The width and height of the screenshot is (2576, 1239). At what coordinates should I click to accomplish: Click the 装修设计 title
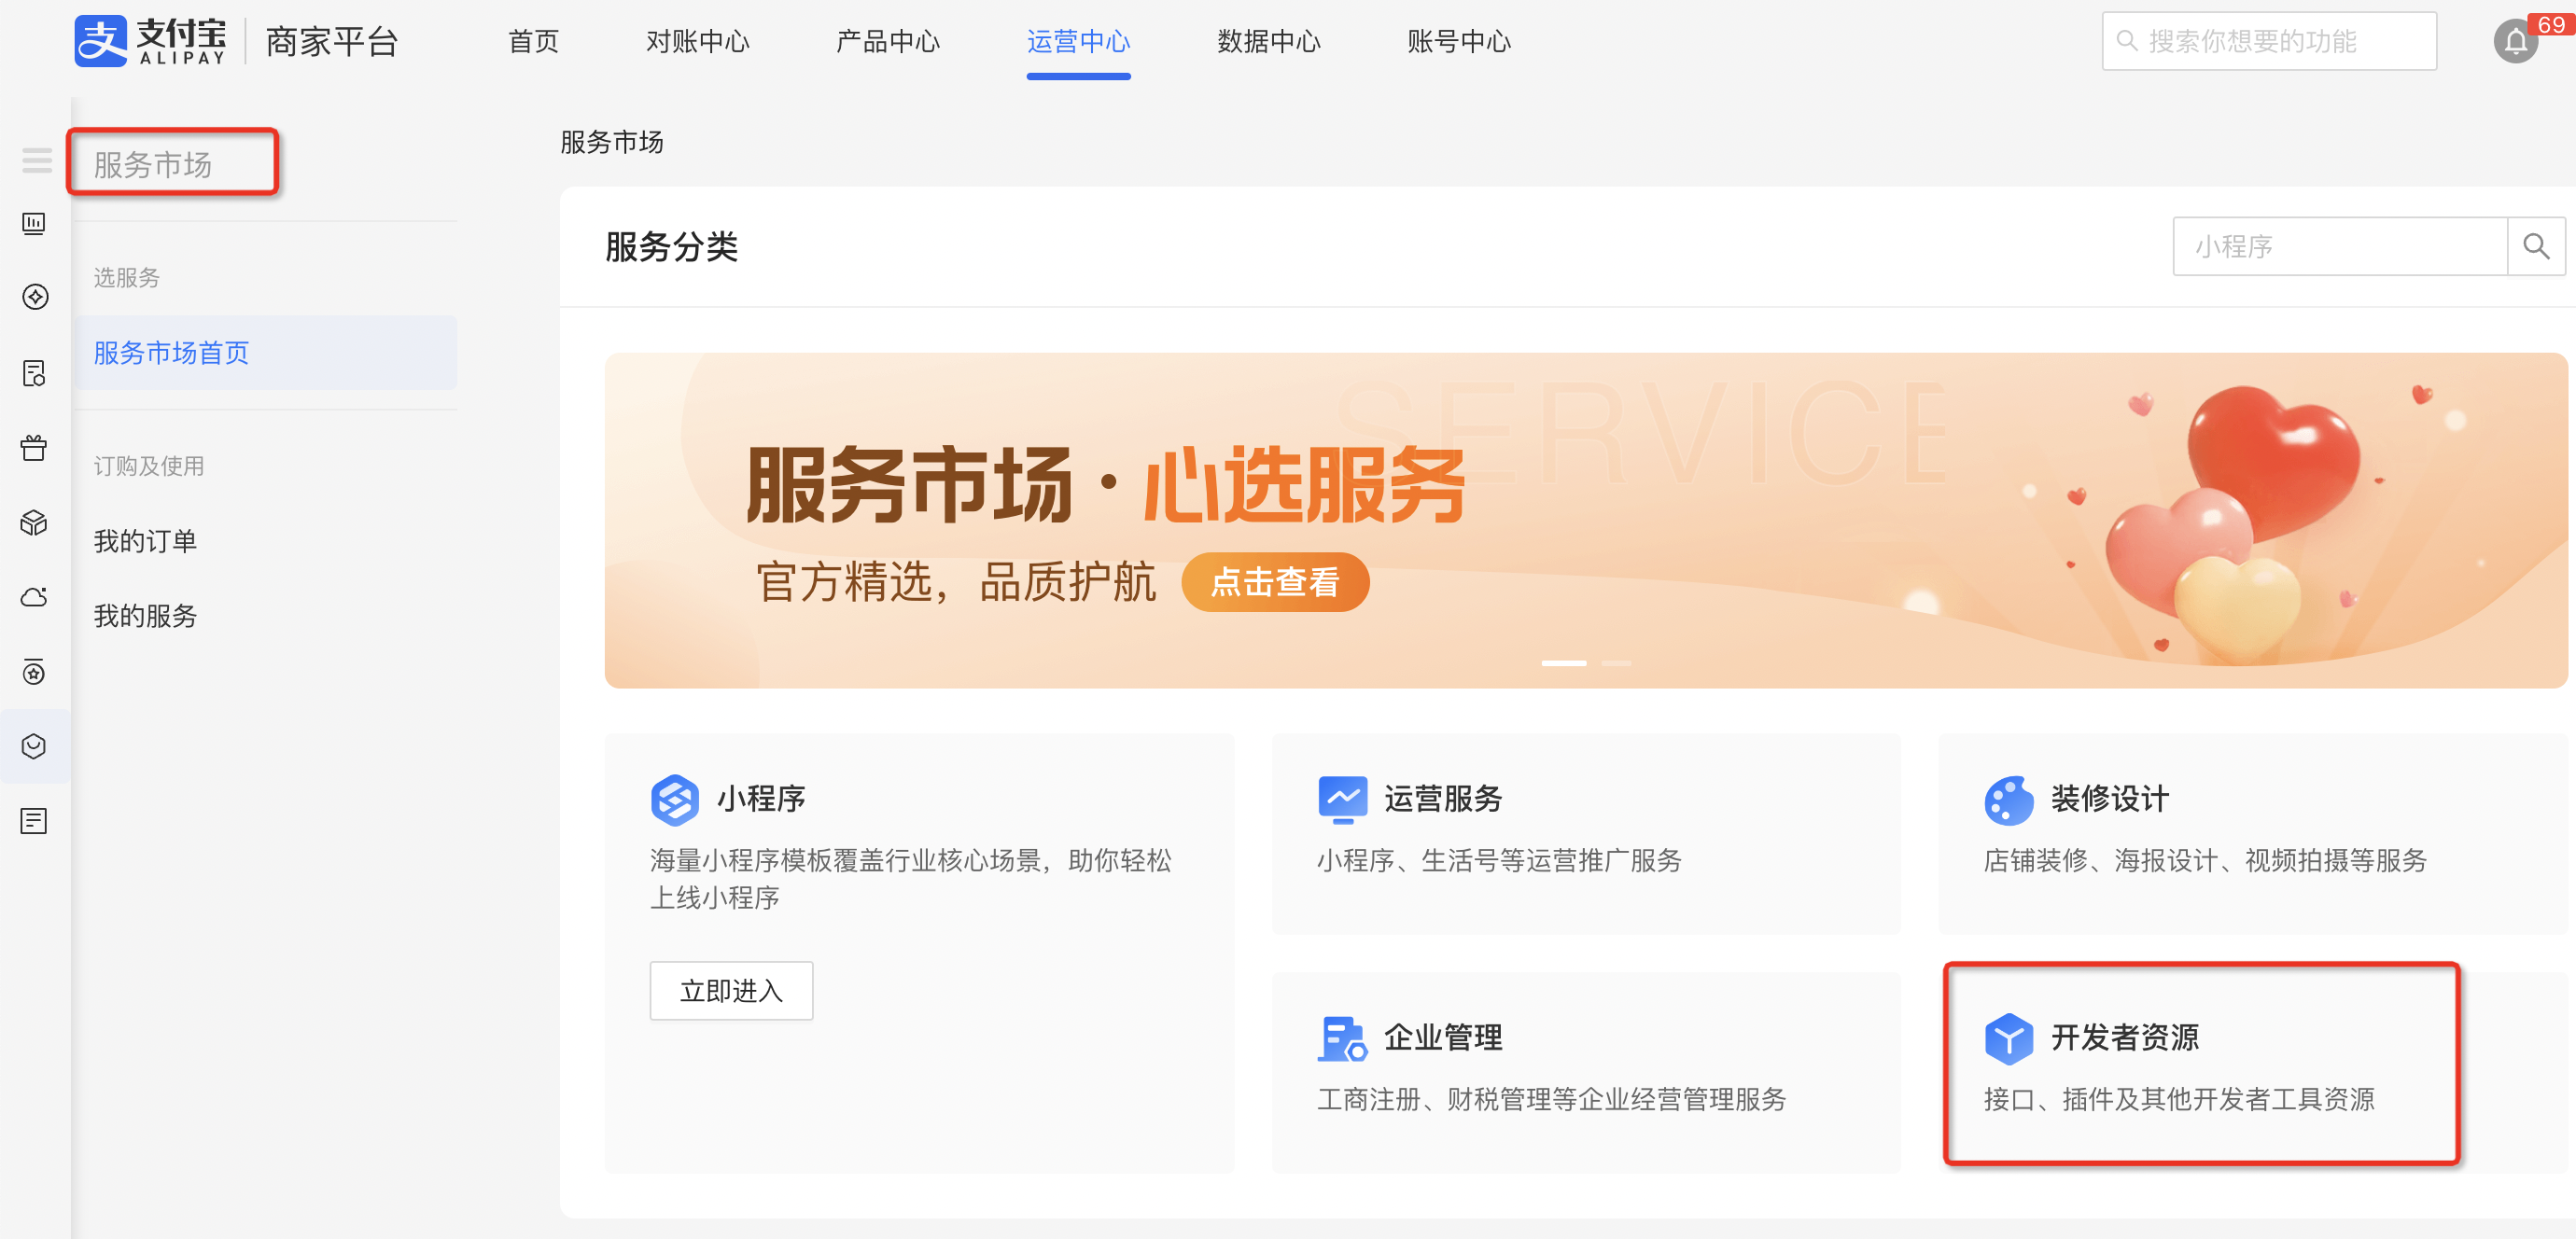(x=2110, y=799)
